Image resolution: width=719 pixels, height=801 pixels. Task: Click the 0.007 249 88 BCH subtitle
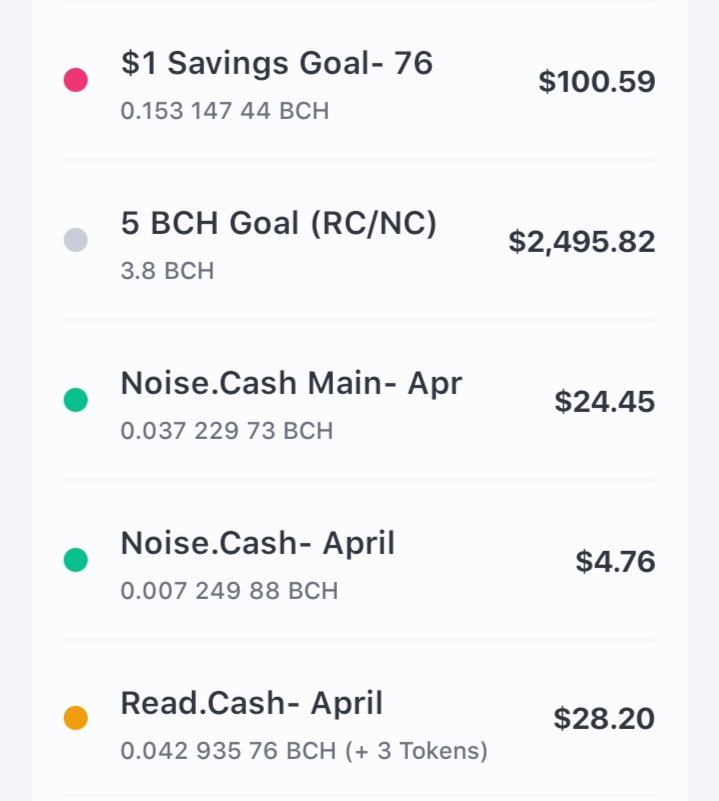tap(229, 591)
